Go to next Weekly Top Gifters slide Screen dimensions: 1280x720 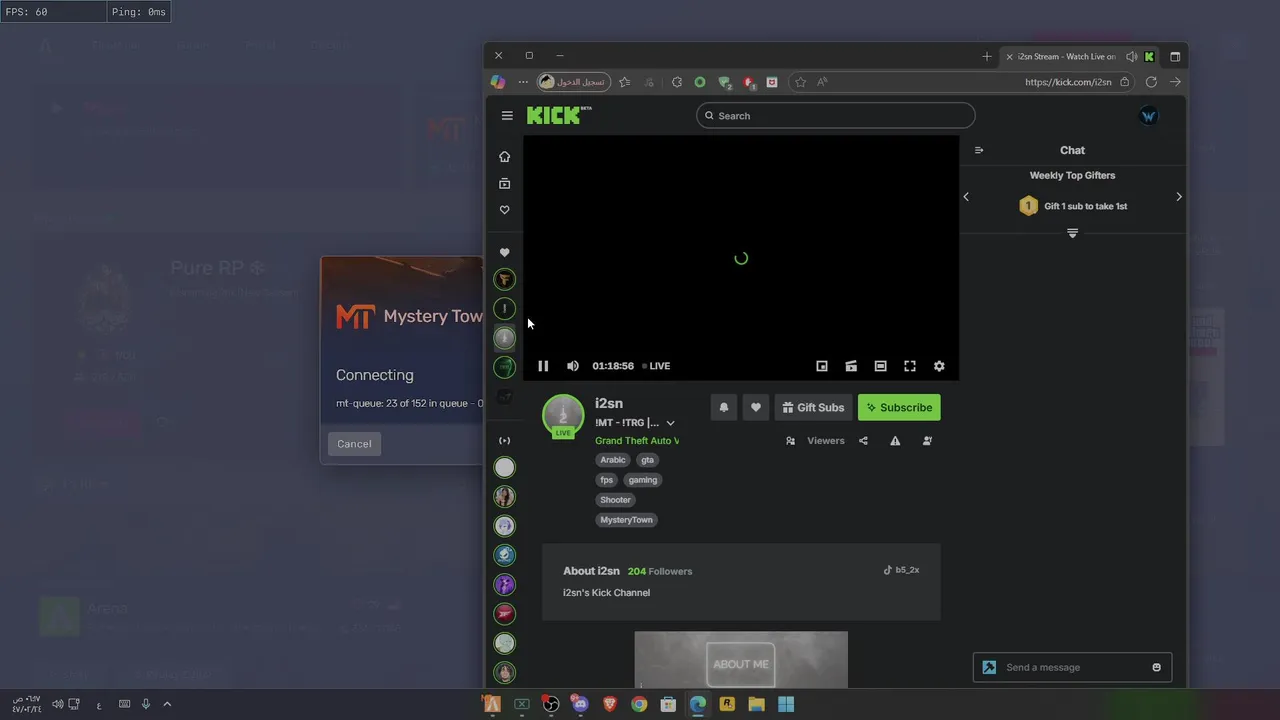click(x=1179, y=197)
